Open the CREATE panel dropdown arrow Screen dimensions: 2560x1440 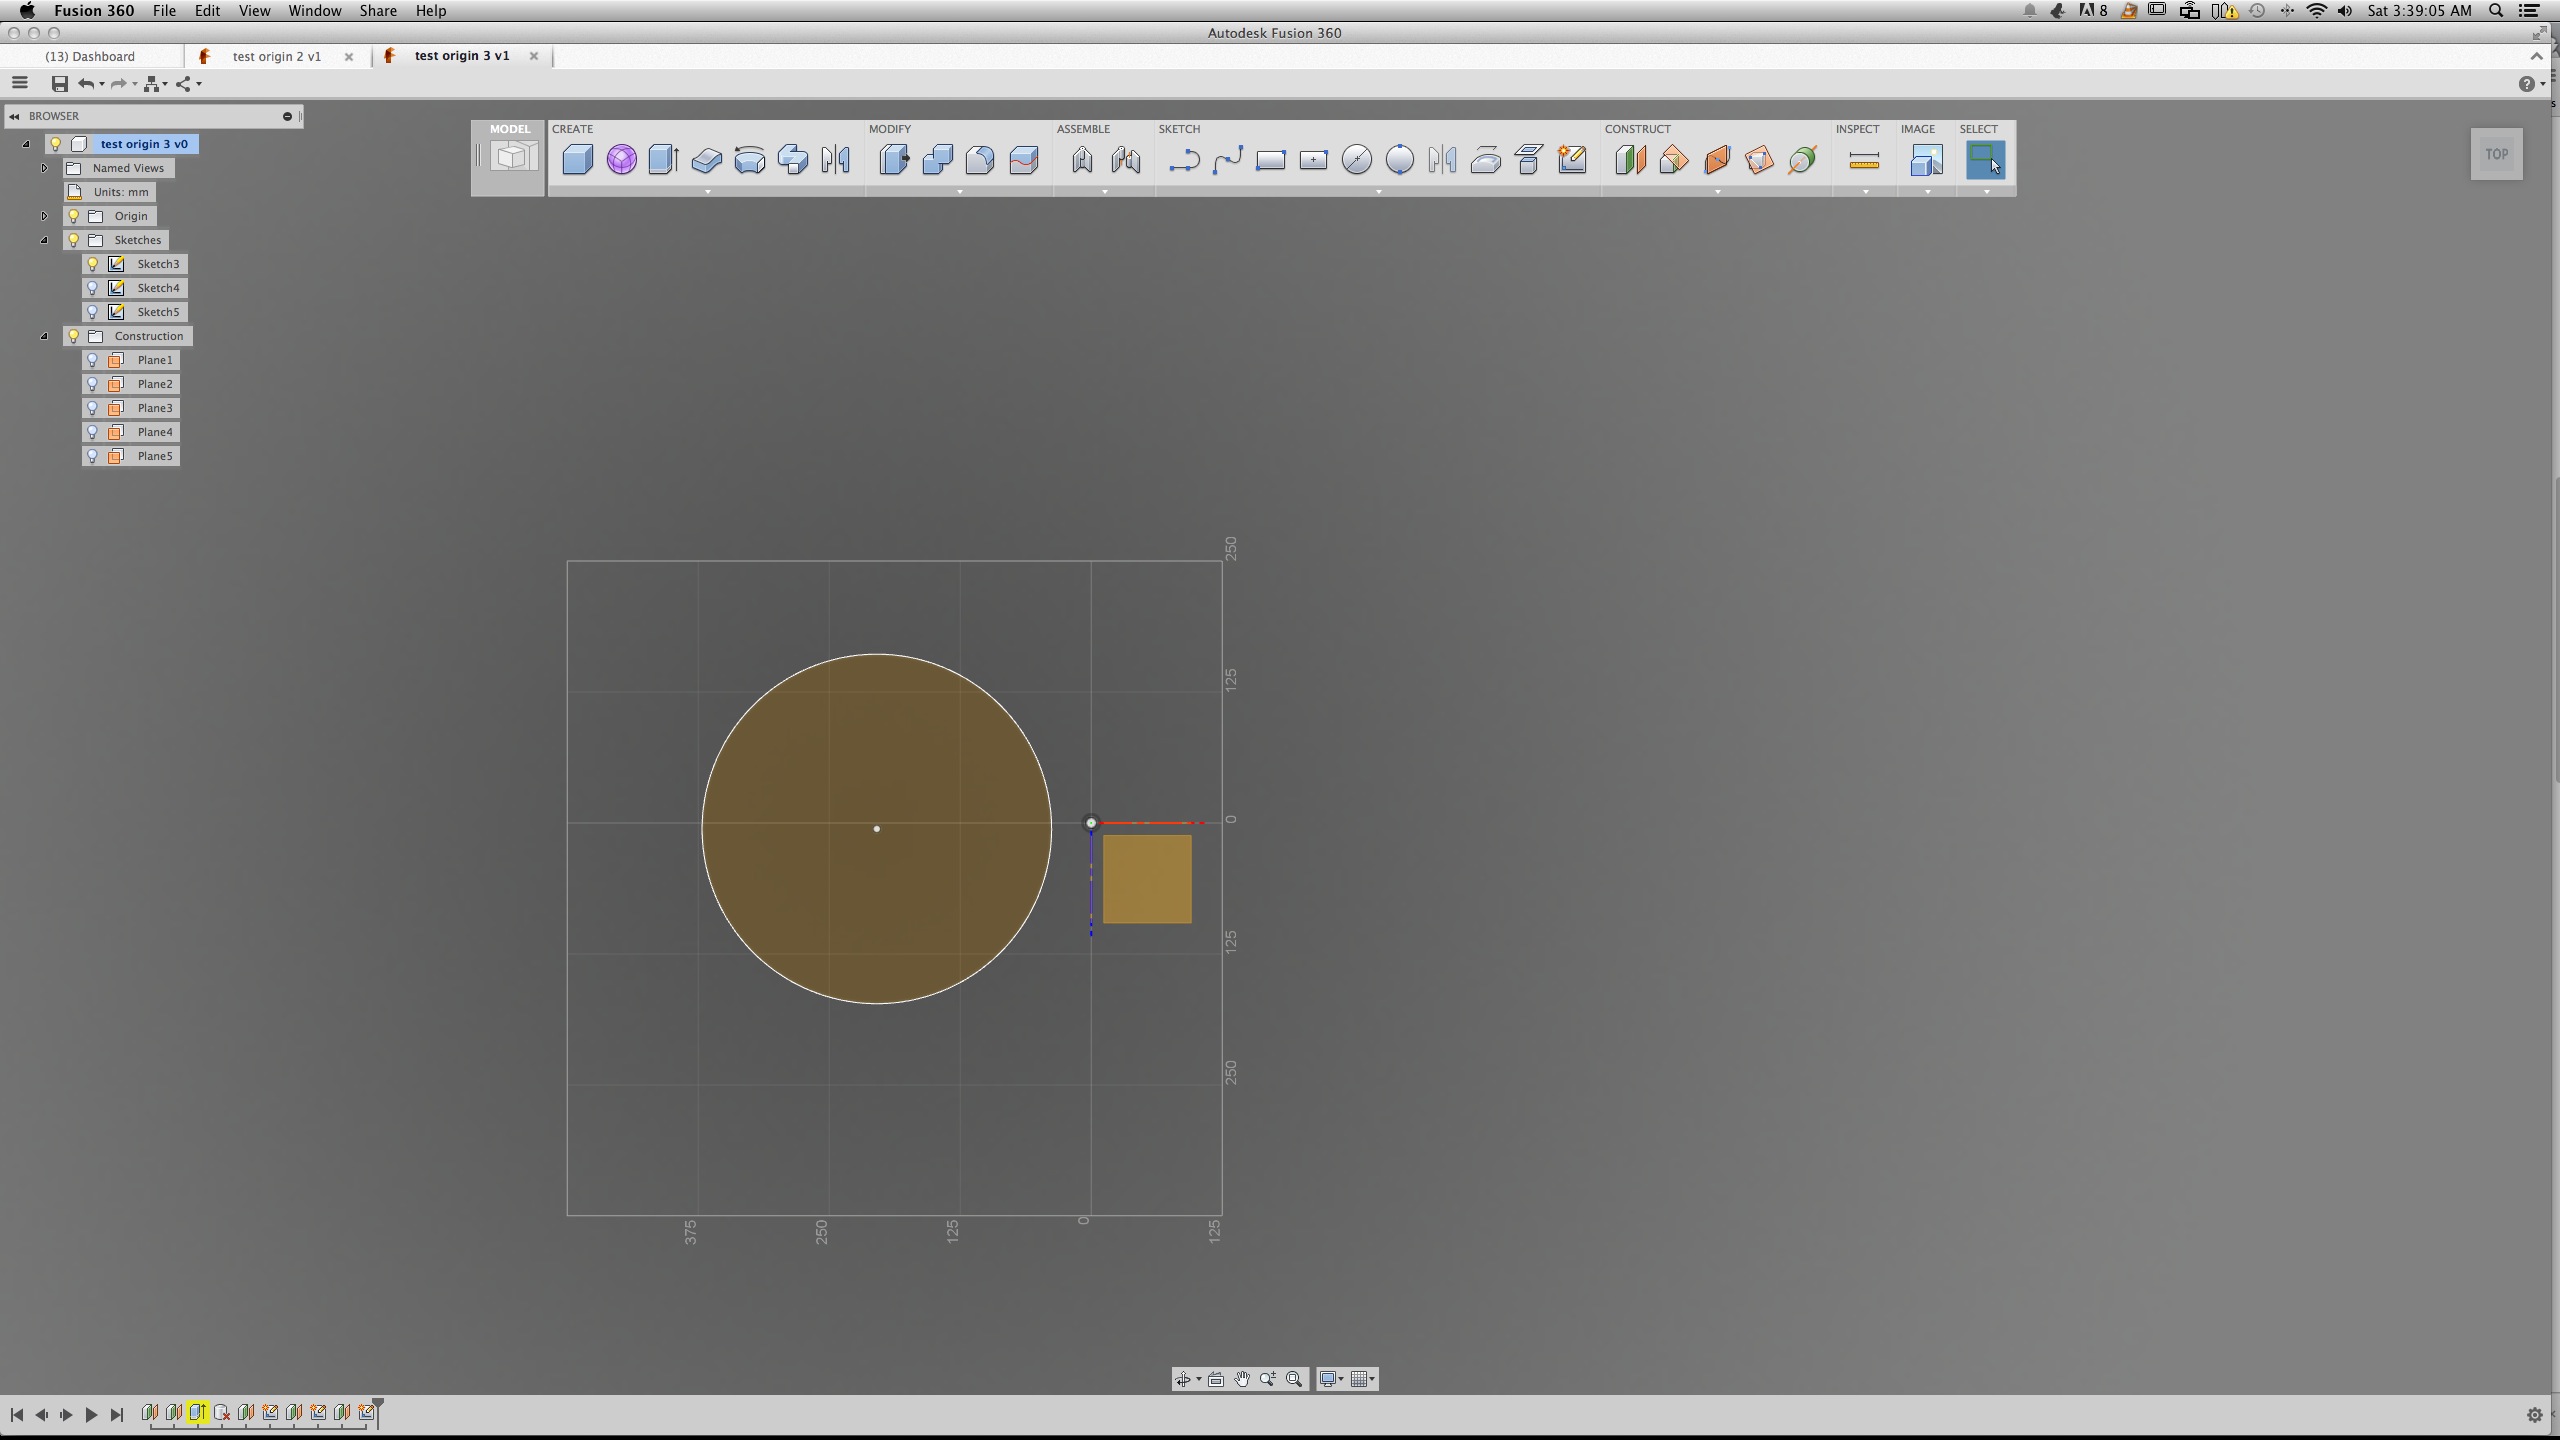707,191
